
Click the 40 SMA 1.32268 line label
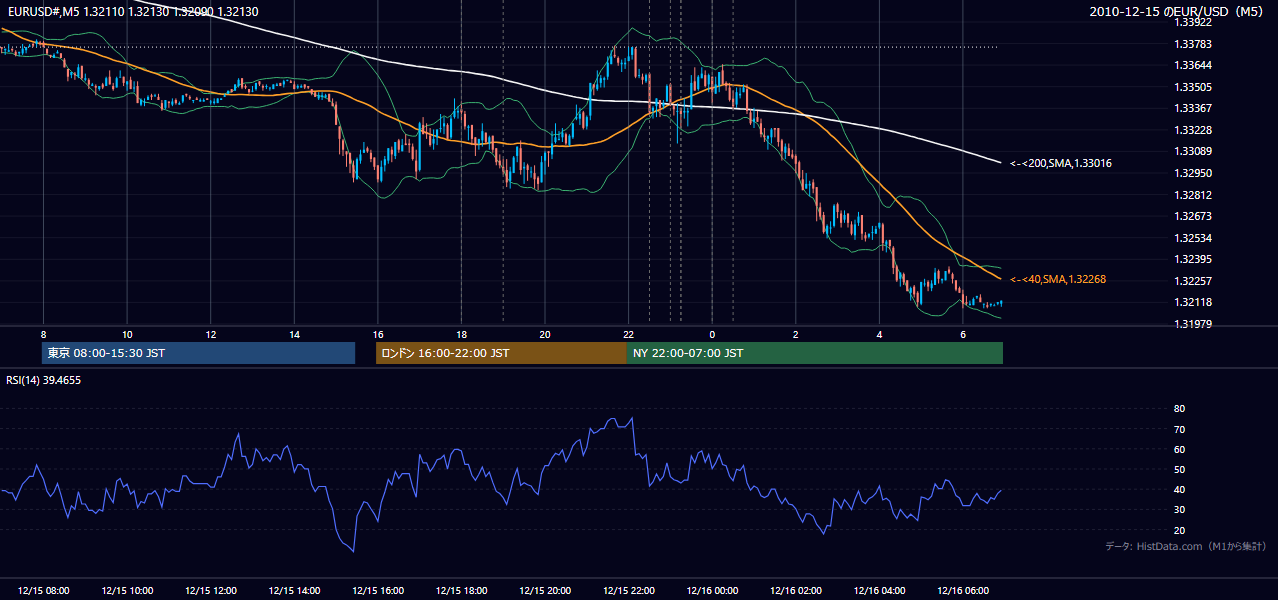(1058, 279)
